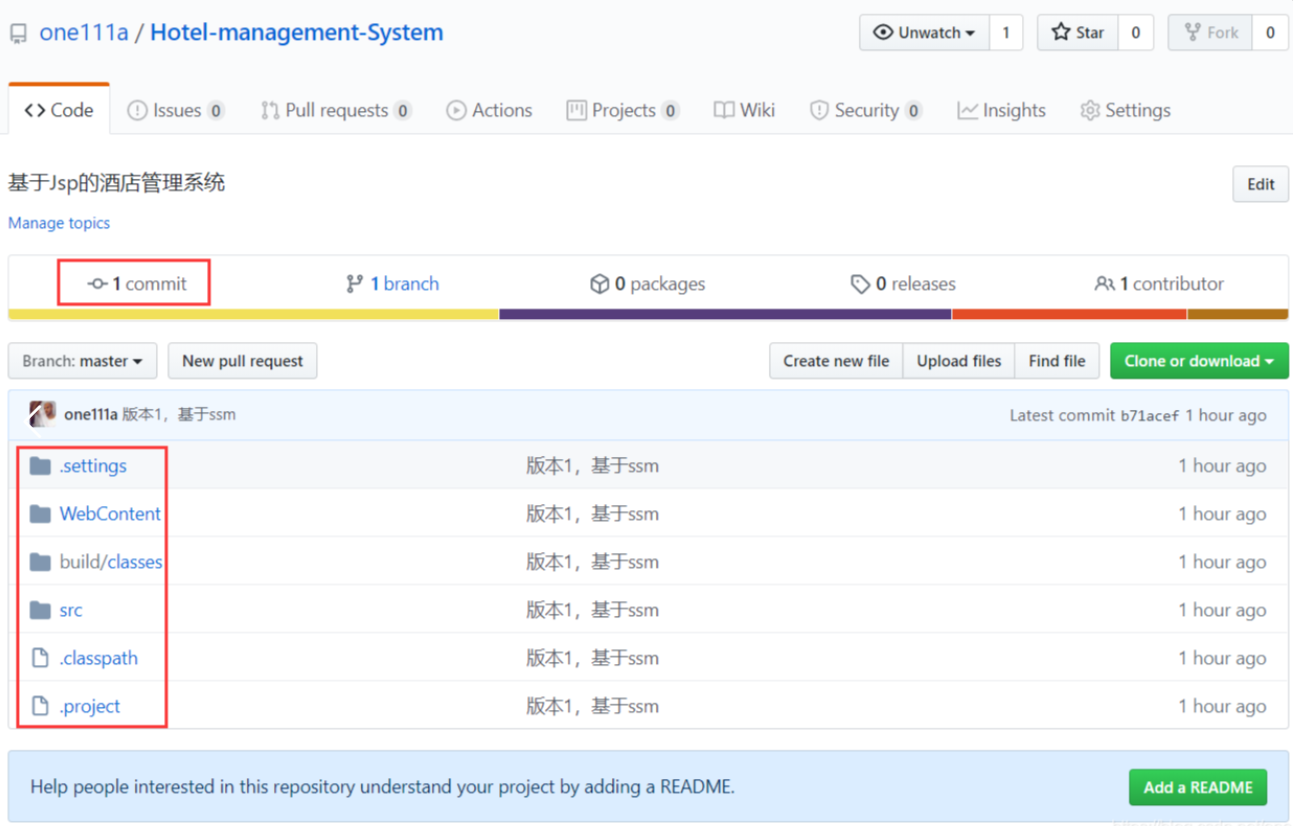Open the src folder
This screenshot has height=826, width=1293.
click(x=71, y=610)
